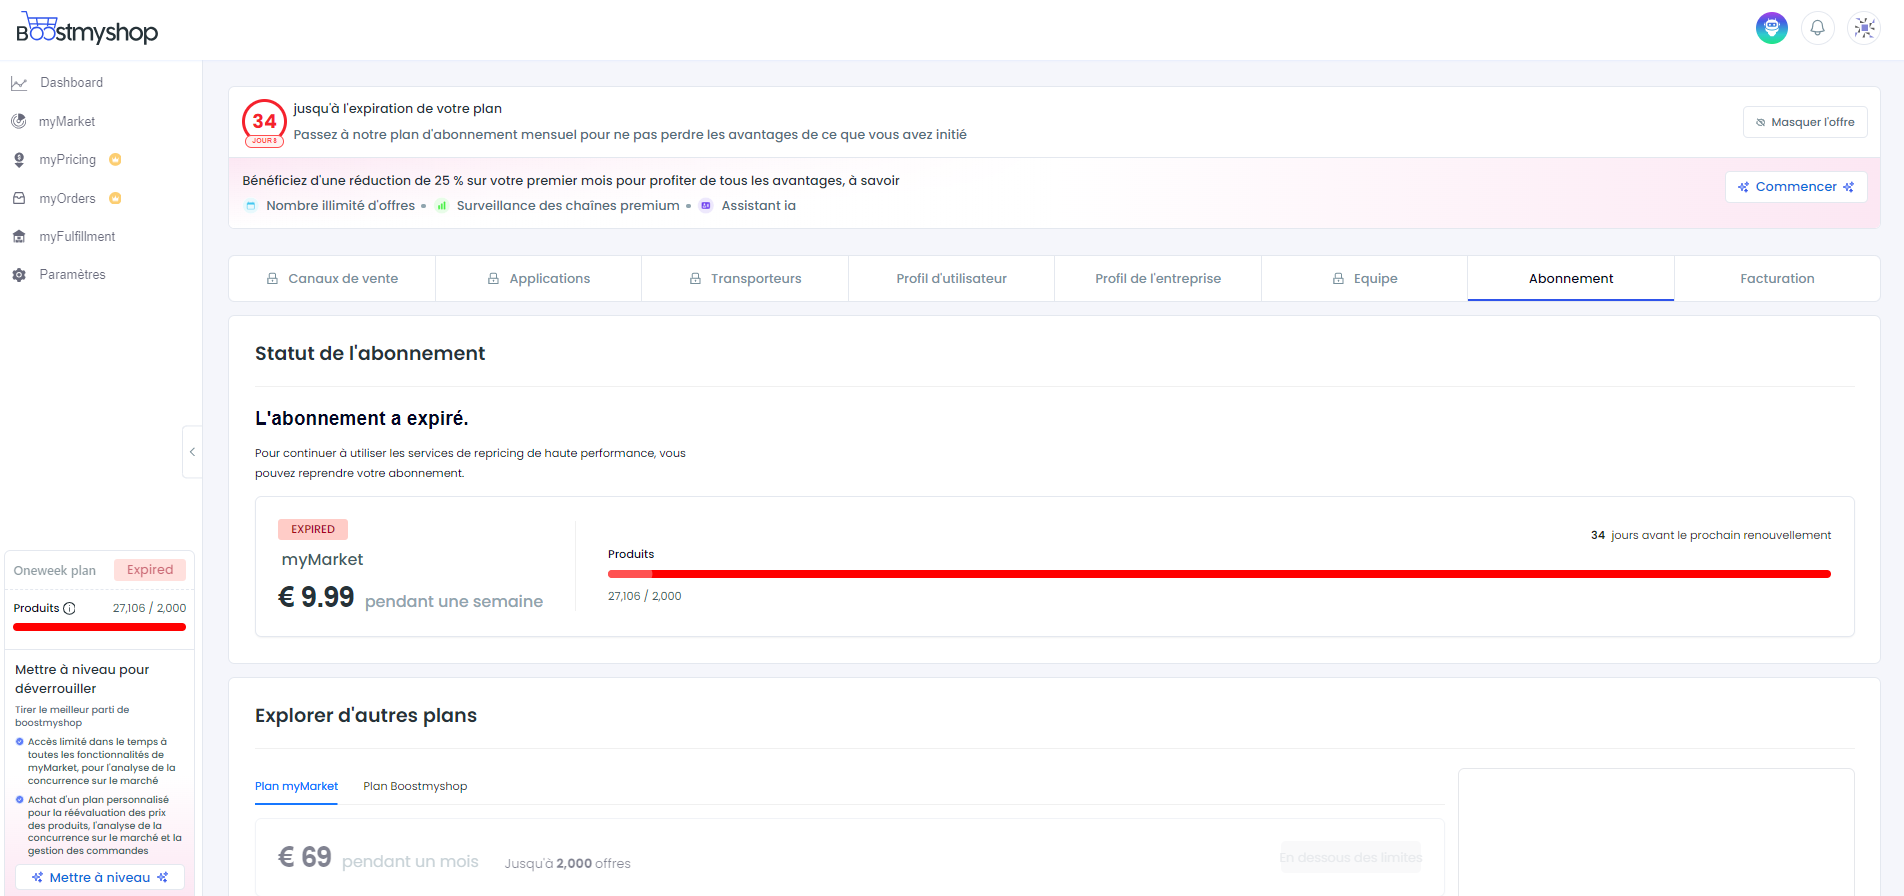The width and height of the screenshot is (1904, 896).
Task: Click the theme/sparkle icon top right
Action: (1864, 28)
